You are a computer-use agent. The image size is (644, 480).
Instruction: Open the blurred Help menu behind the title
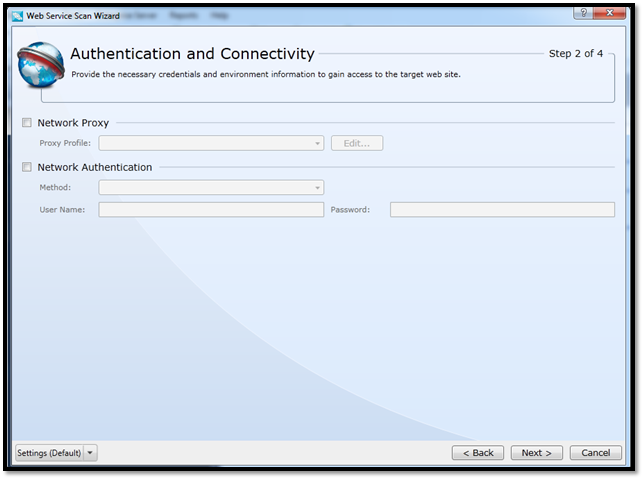click(219, 16)
